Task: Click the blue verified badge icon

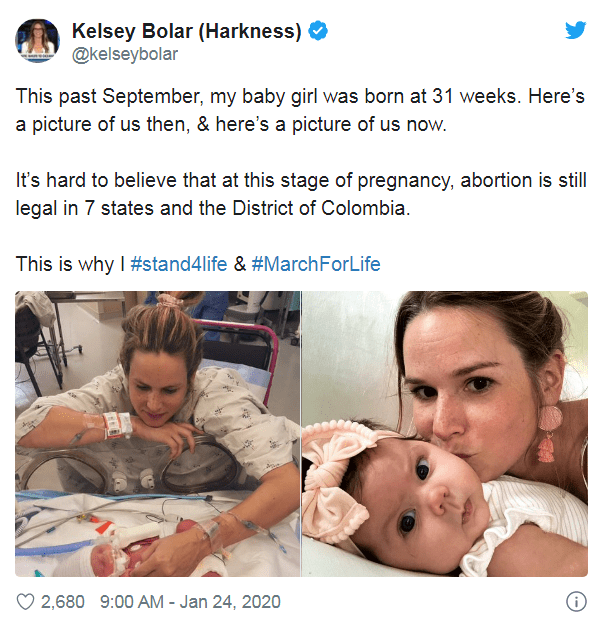Action: pyautogui.click(x=318, y=31)
